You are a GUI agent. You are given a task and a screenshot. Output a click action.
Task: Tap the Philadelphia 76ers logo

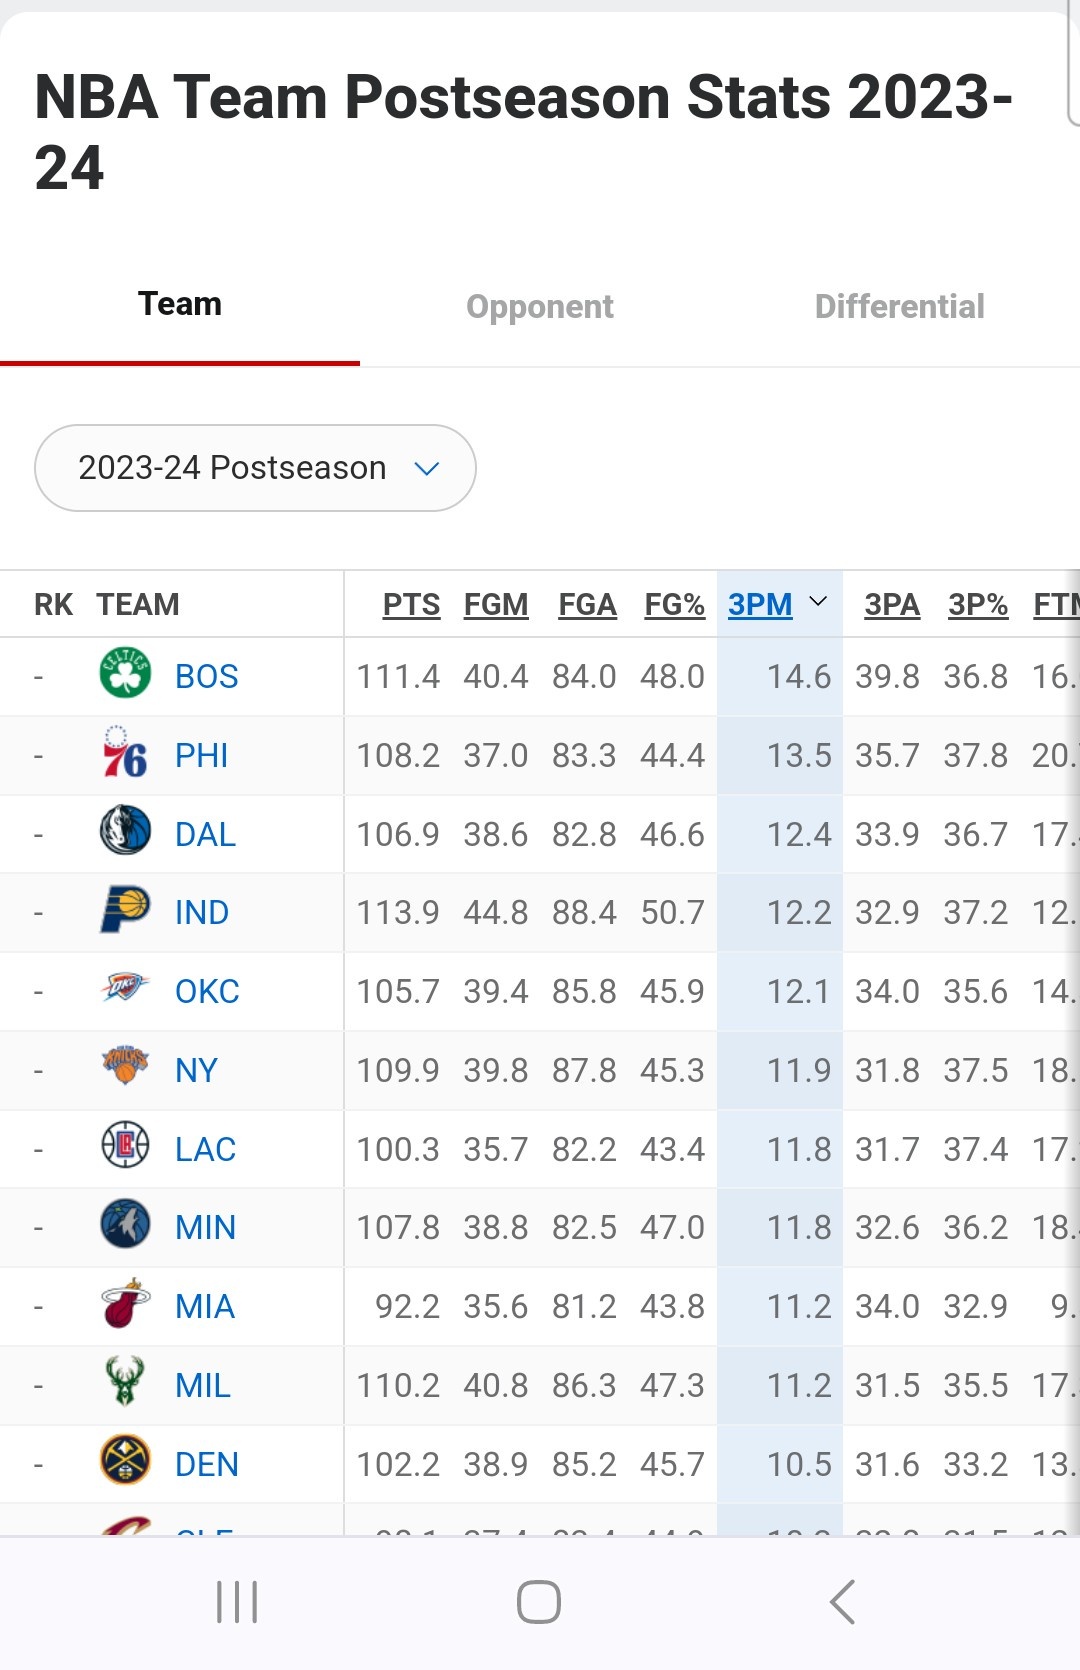click(125, 753)
